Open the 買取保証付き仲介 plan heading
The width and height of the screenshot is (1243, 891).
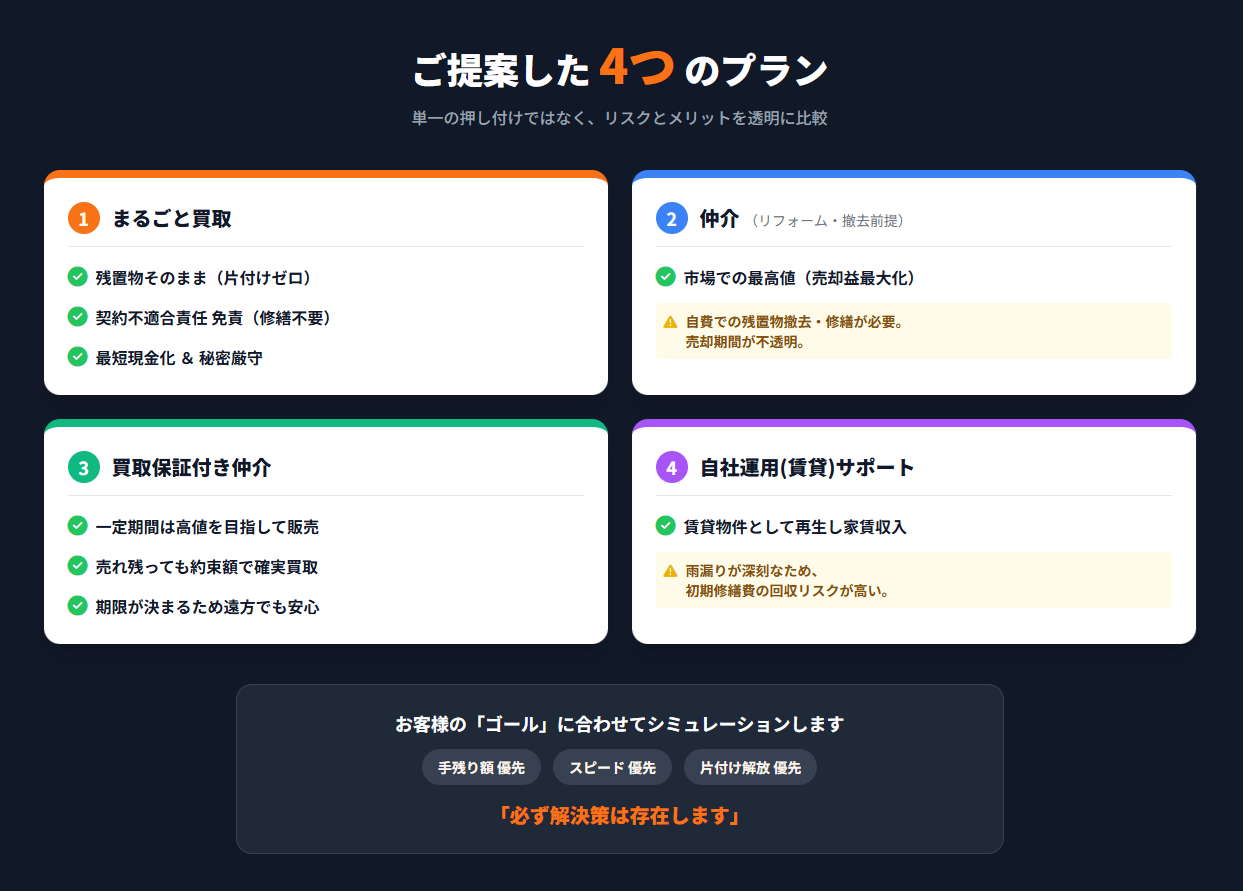pos(191,467)
